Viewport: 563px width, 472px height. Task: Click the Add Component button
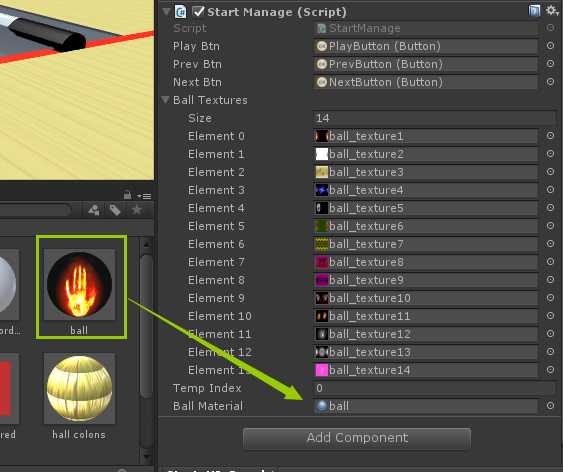[x=357, y=438]
